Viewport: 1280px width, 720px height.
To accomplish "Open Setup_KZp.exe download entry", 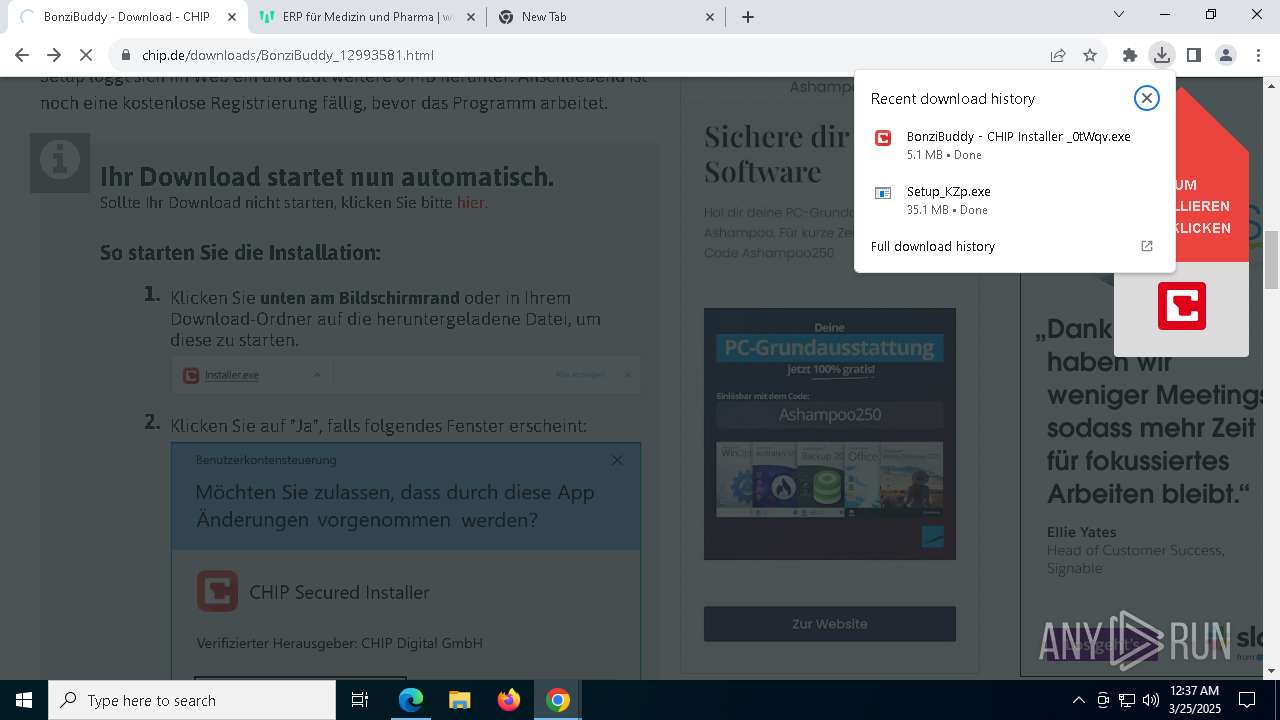I will [1015, 200].
